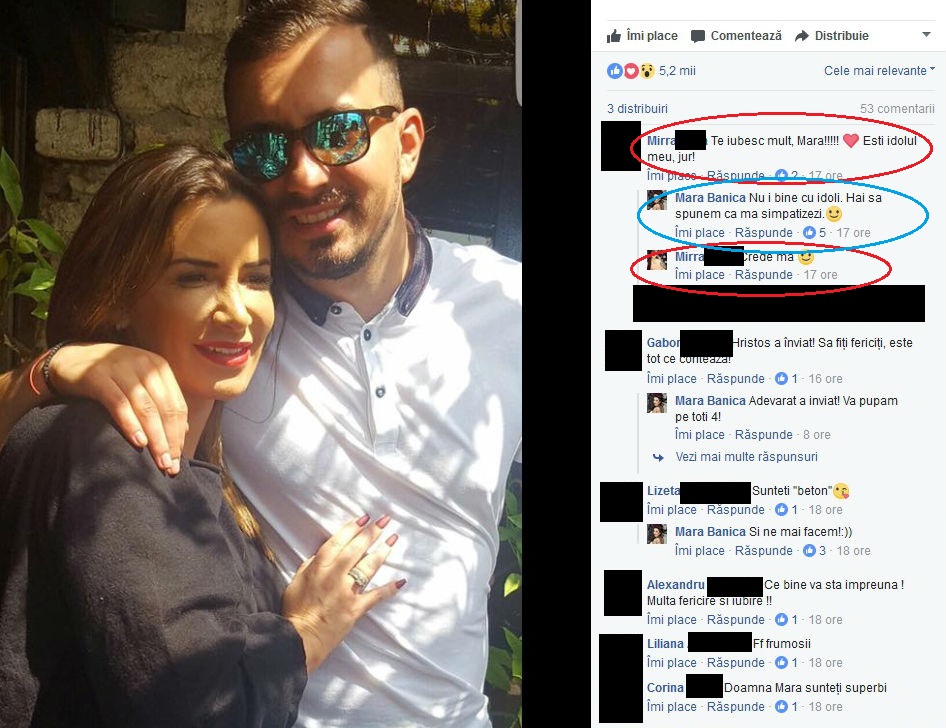Click like count icon on Lizeta's comment
946x728 pixels.
click(781, 510)
